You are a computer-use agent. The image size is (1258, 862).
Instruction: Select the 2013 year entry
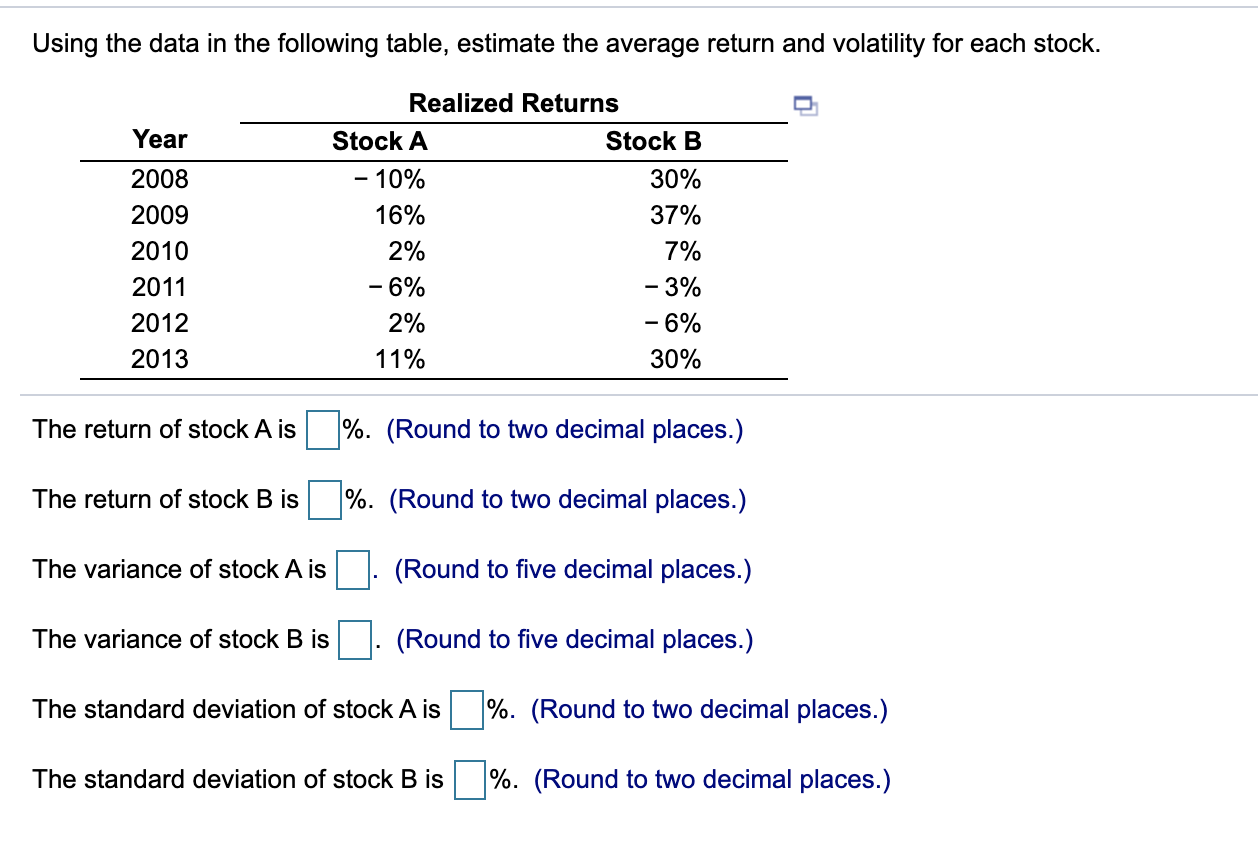(x=160, y=358)
